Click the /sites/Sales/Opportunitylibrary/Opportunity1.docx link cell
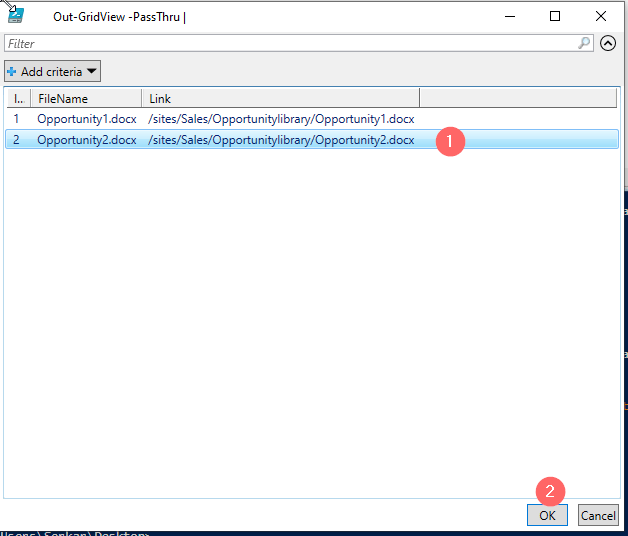This screenshot has height=536, width=628. (281, 119)
